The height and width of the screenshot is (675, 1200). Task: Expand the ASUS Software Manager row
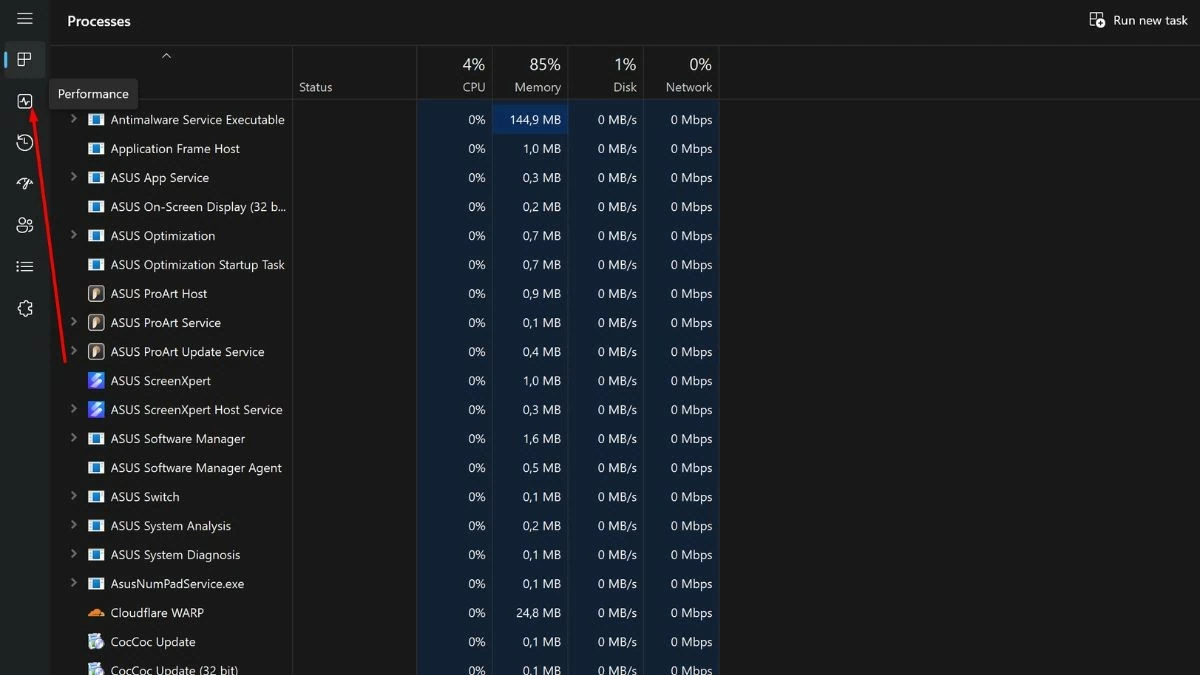(73, 438)
